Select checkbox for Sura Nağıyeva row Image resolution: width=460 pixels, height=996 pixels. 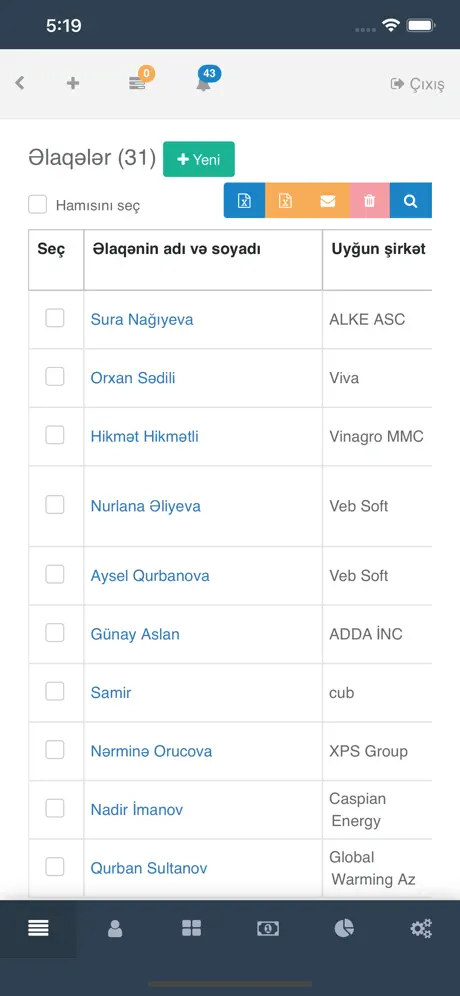click(x=55, y=318)
